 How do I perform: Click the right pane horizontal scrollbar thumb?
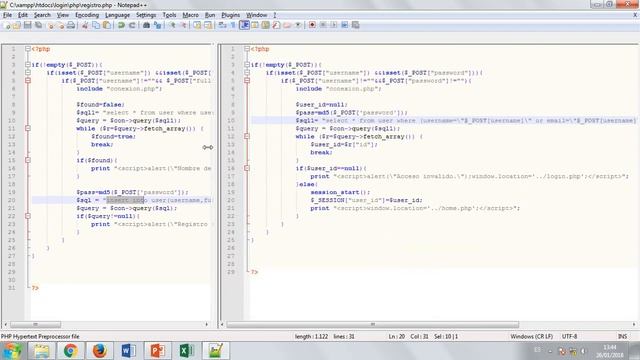coord(373,324)
